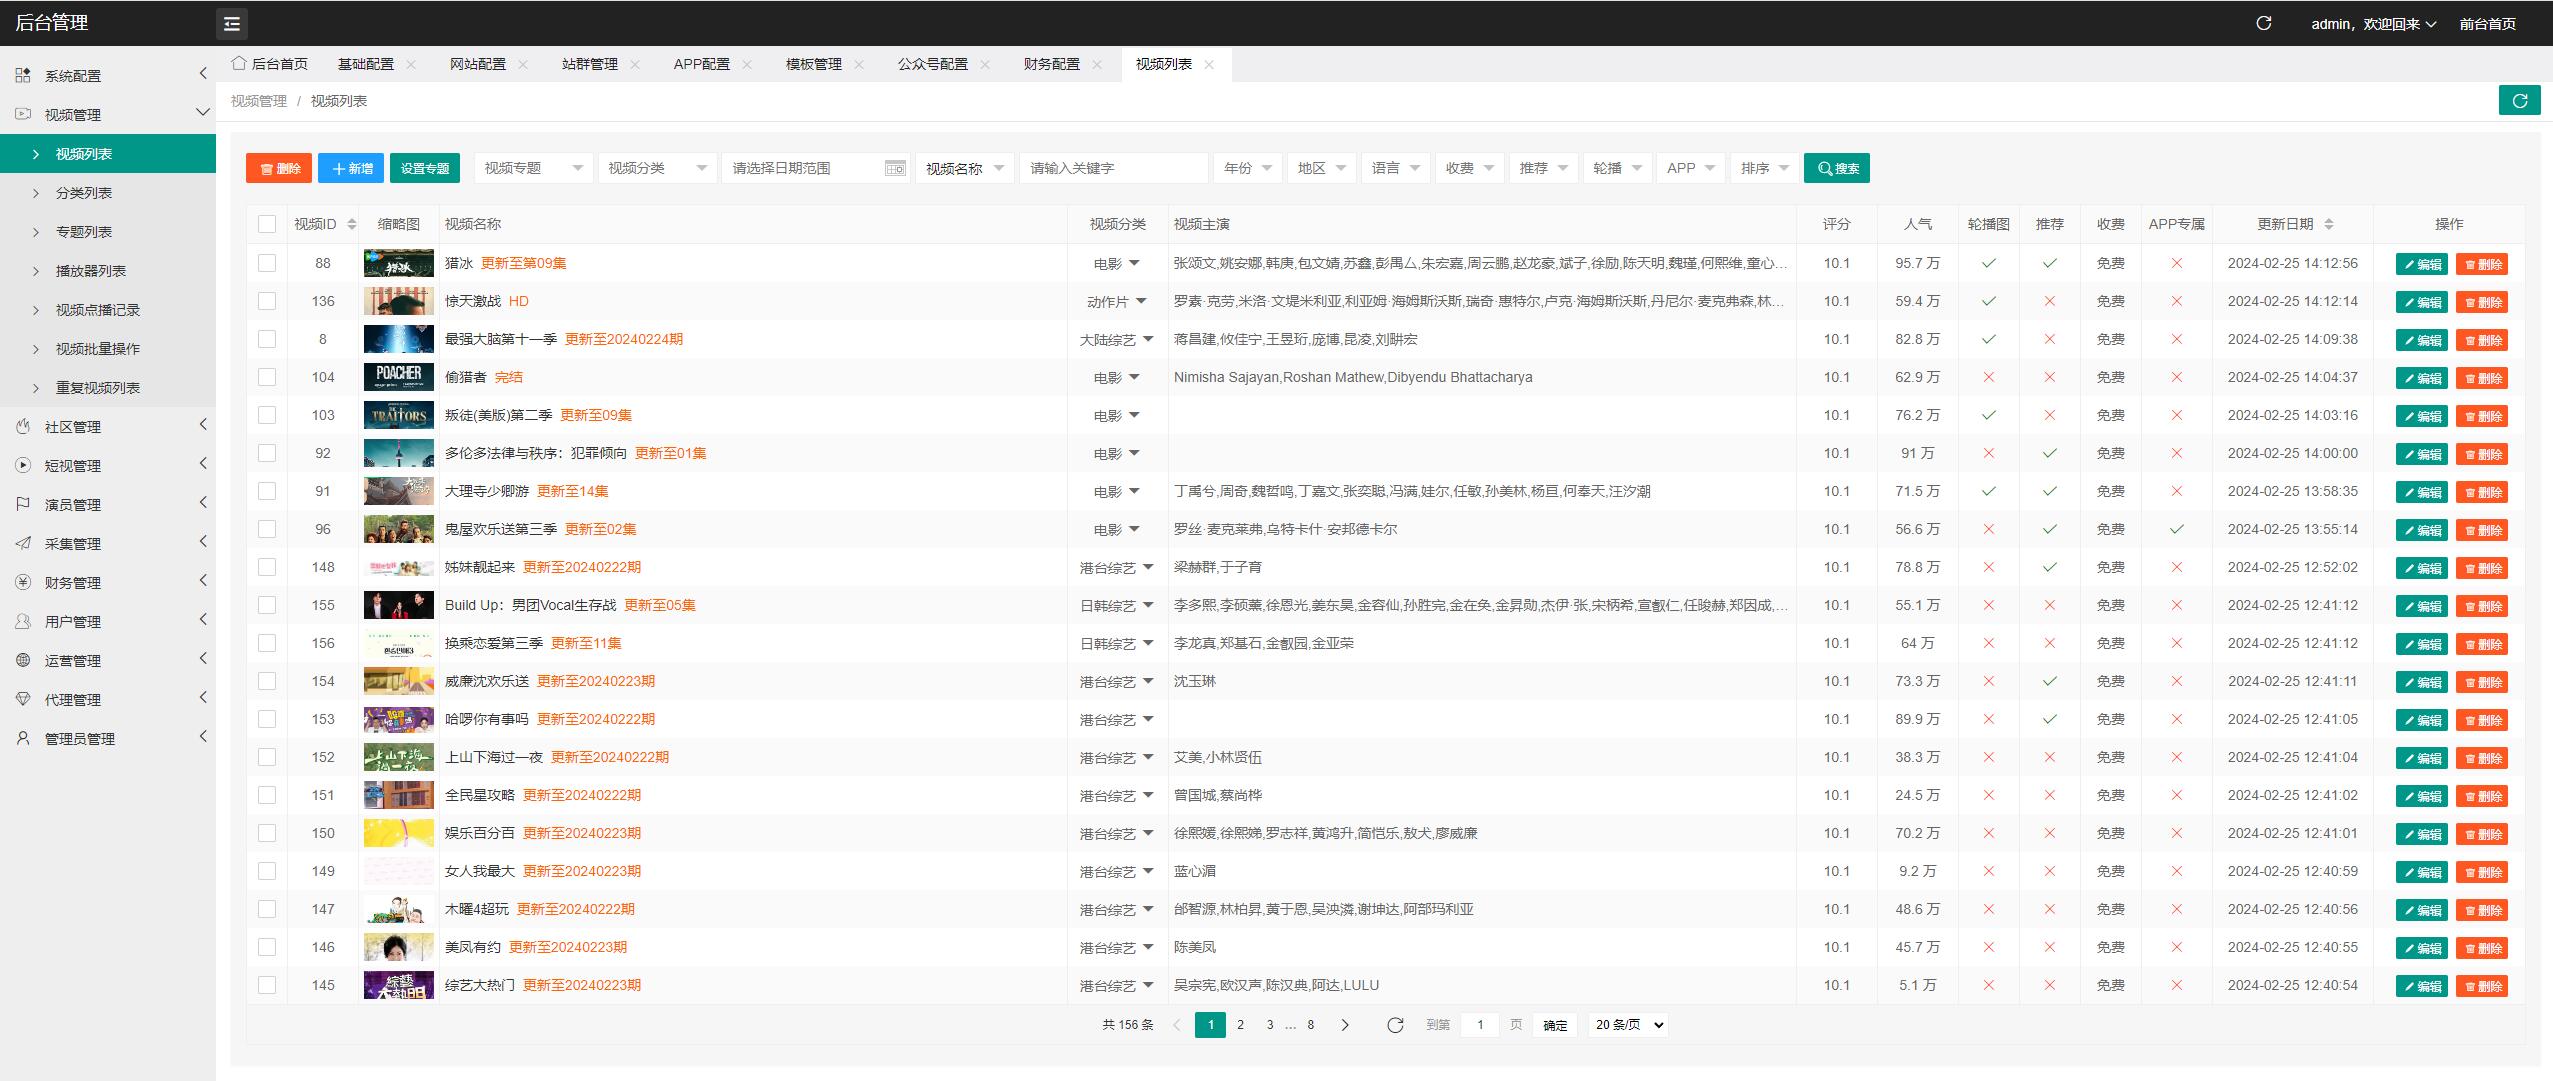2553x1081 pixels.
Task: Click the 运营管理 globe icon
Action: pyautogui.click(x=23, y=660)
